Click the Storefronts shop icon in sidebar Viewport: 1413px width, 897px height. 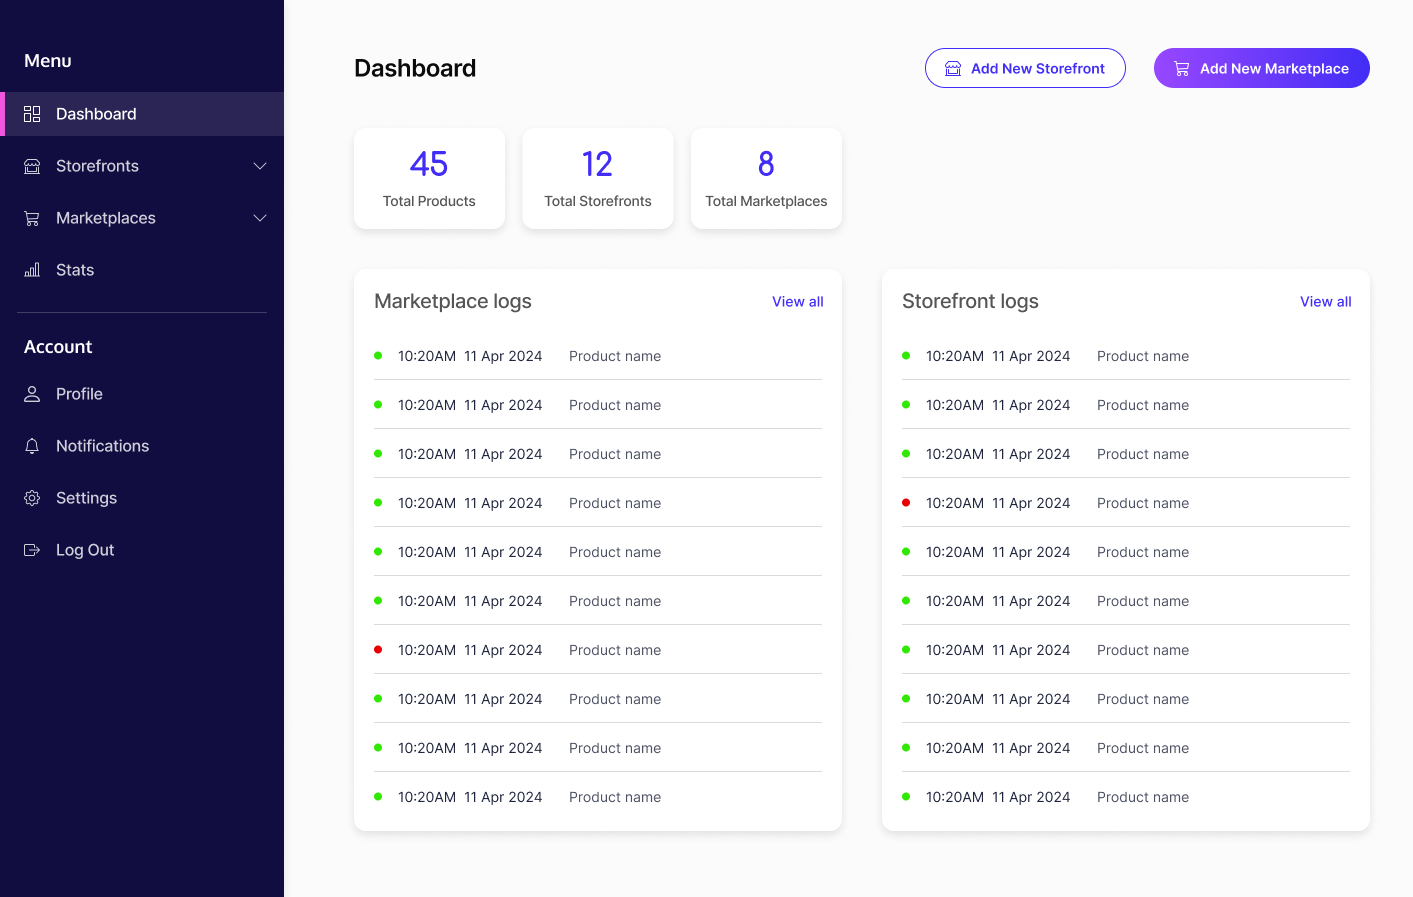point(32,166)
